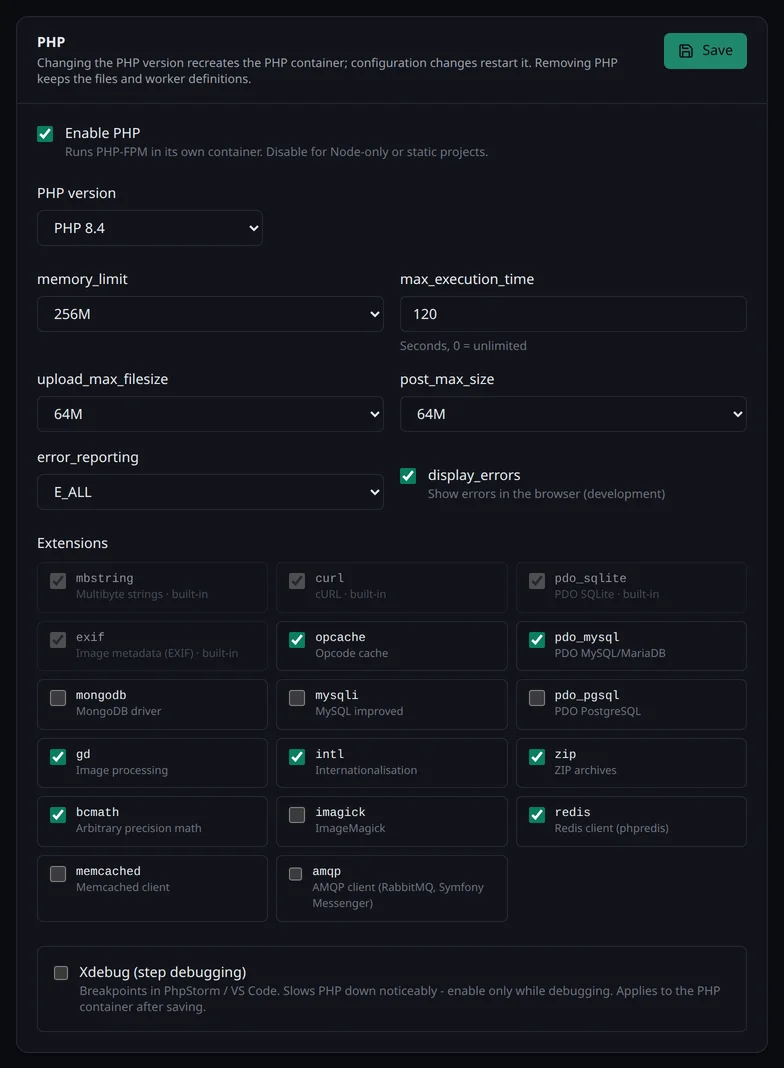Click the built-in exif extension checkbox
784x1068 pixels.
point(58,640)
